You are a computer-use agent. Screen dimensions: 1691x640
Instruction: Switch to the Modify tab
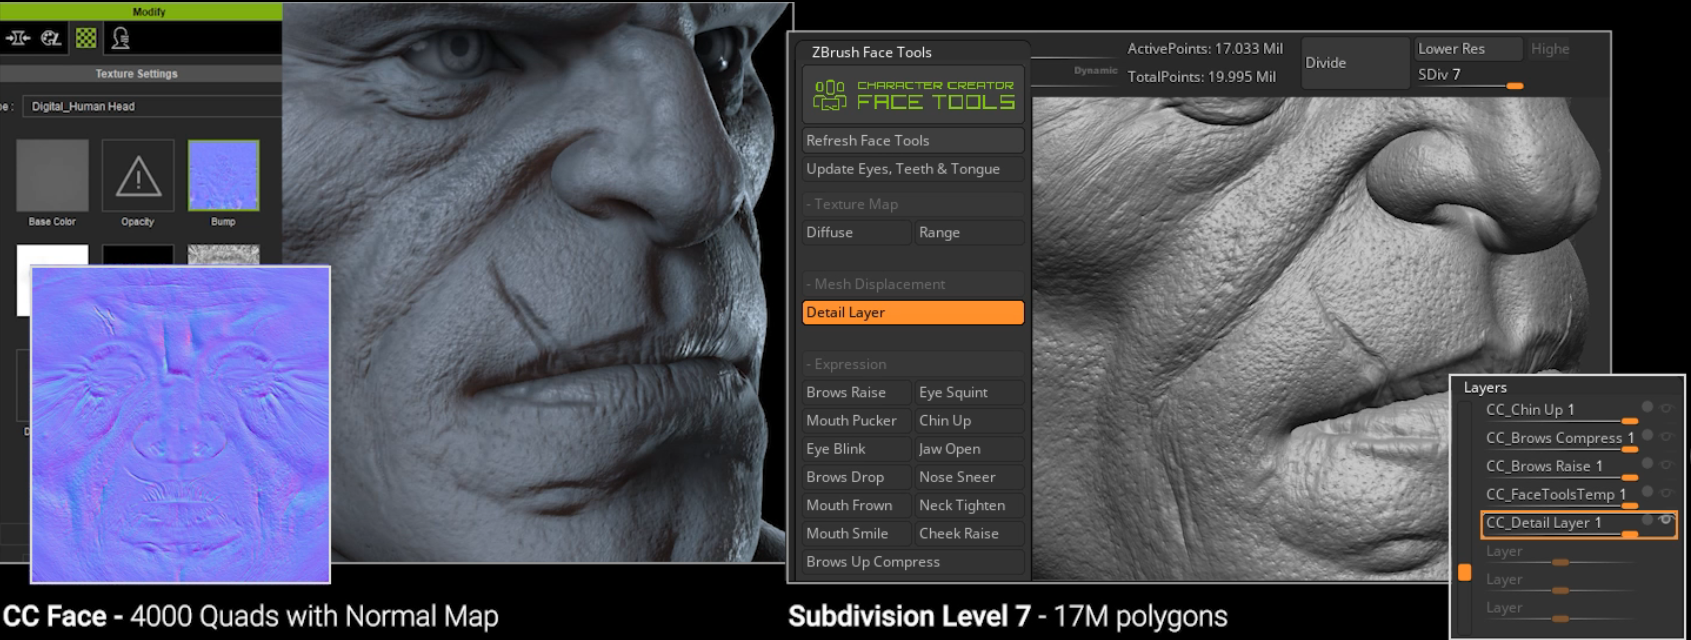tap(149, 11)
